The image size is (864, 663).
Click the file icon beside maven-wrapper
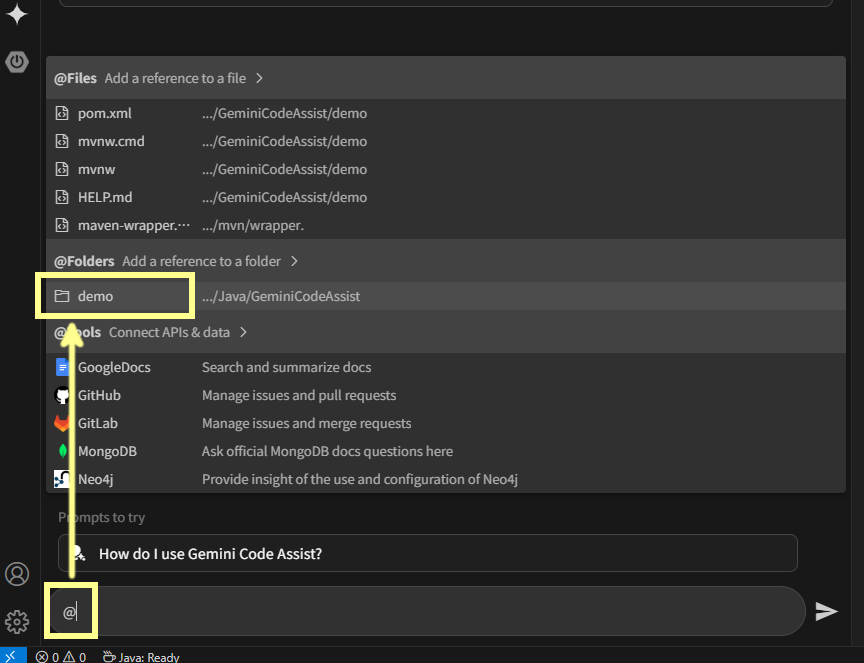[x=62, y=225]
